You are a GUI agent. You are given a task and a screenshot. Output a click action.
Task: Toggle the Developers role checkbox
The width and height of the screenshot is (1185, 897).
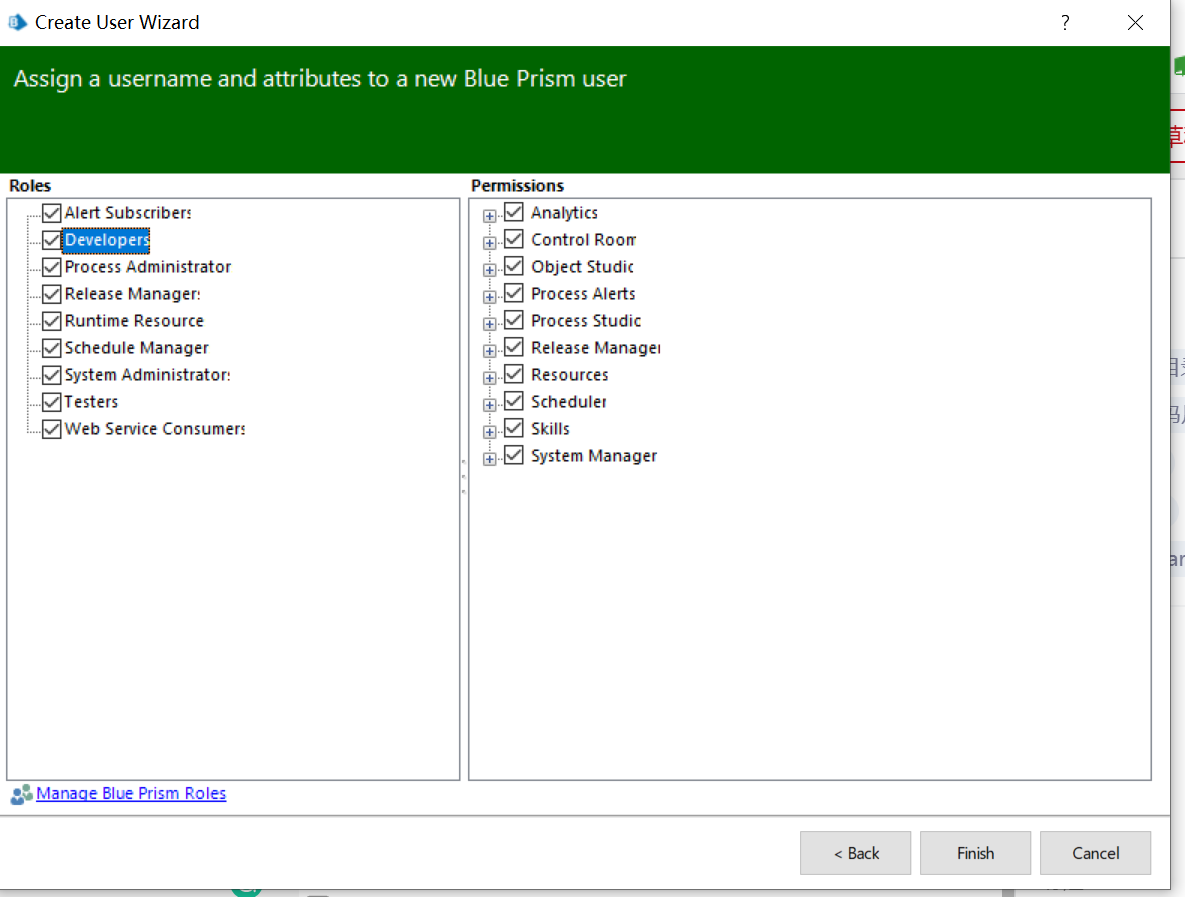51,240
